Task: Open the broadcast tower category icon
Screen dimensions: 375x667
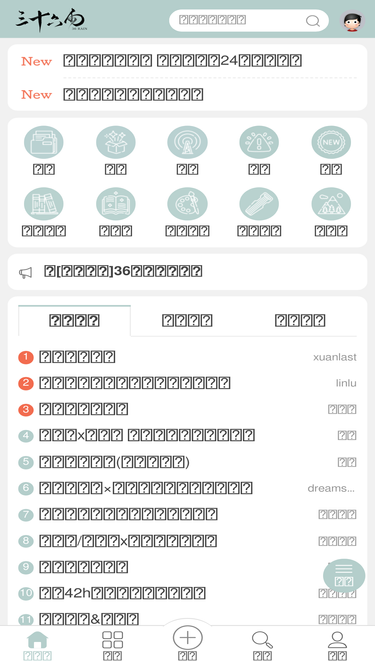Action: click(187, 142)
